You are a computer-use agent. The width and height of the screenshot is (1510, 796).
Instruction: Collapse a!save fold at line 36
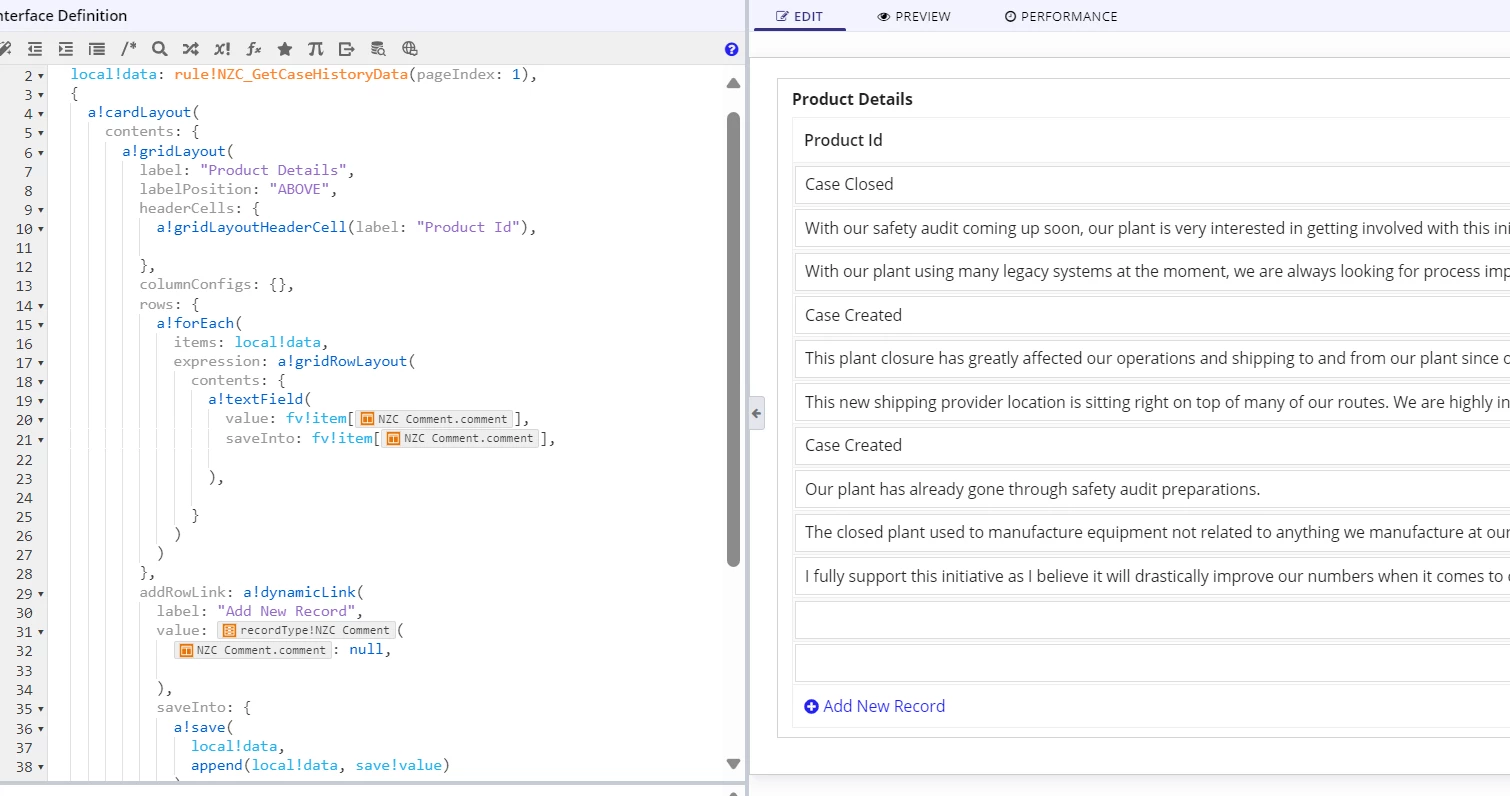pyautogui.click(x=41, y=730)
